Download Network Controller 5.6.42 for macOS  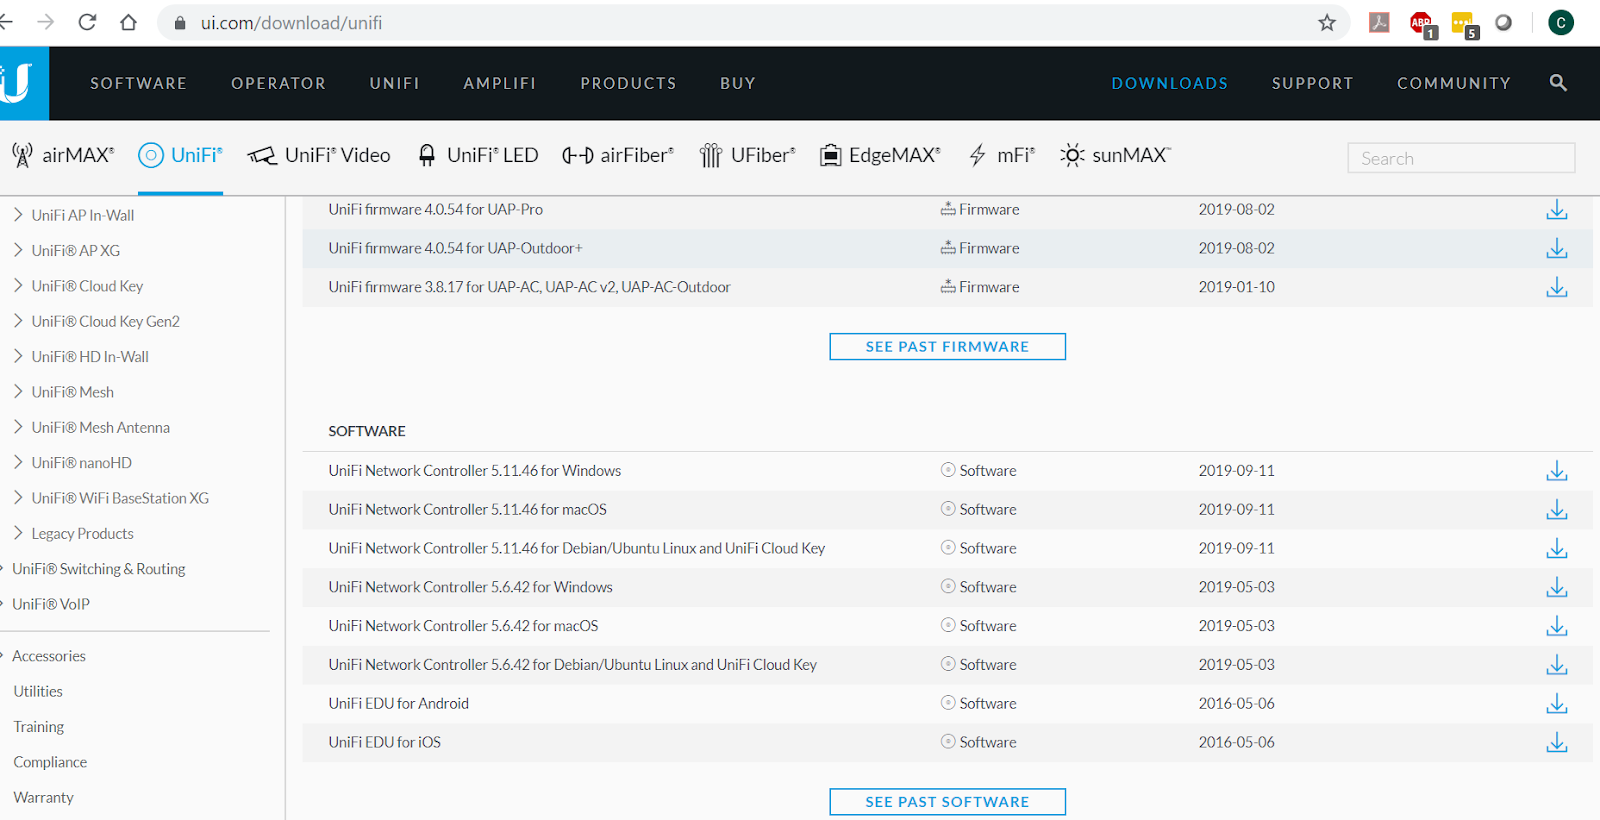[x=1556, y=627]
